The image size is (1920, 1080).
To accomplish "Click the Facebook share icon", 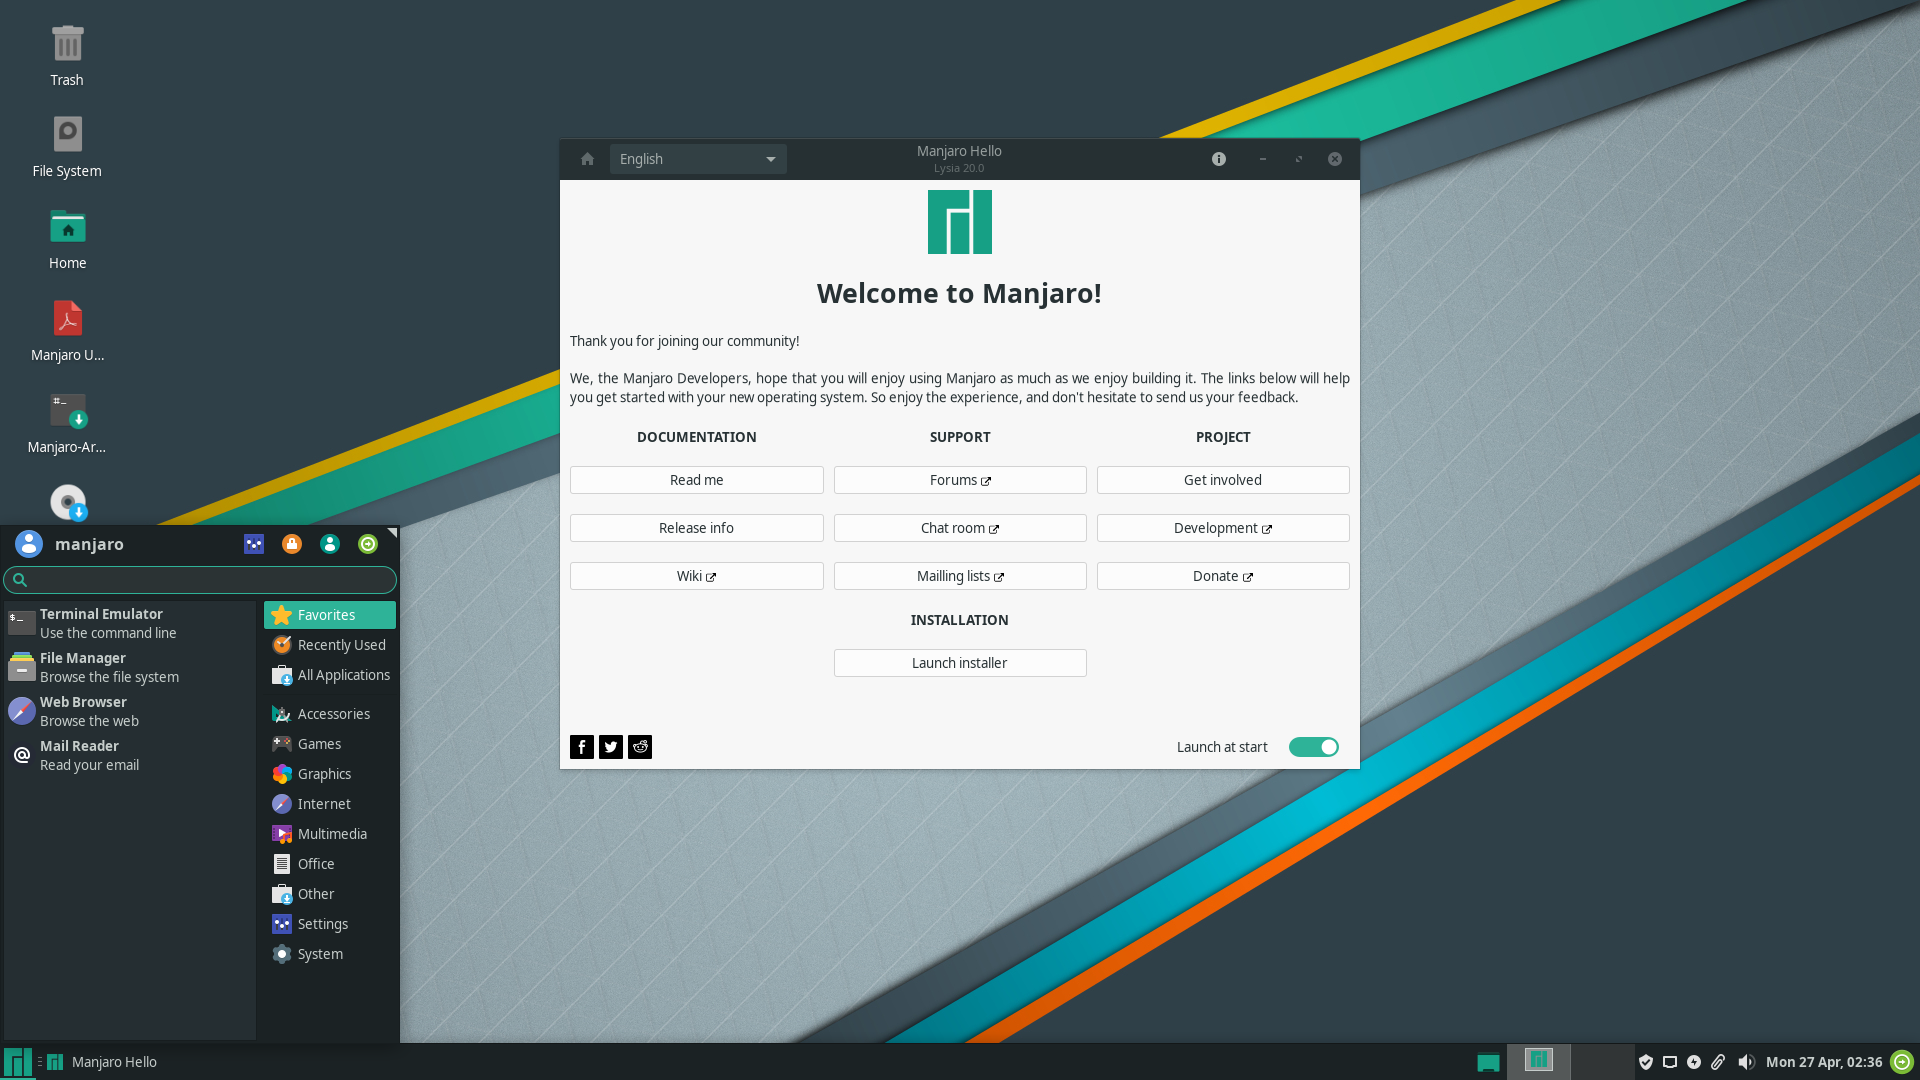I will (x=582, y=745).
